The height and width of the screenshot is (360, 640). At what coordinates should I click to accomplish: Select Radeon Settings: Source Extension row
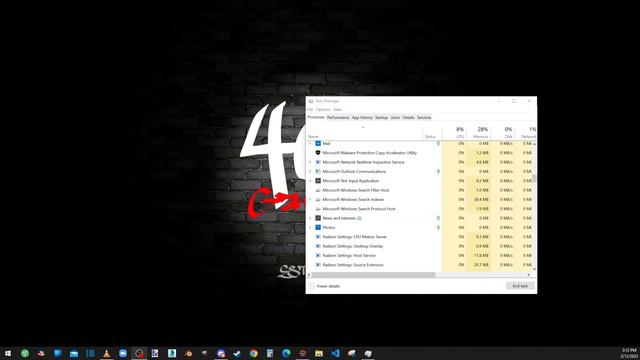click(419, 265)
